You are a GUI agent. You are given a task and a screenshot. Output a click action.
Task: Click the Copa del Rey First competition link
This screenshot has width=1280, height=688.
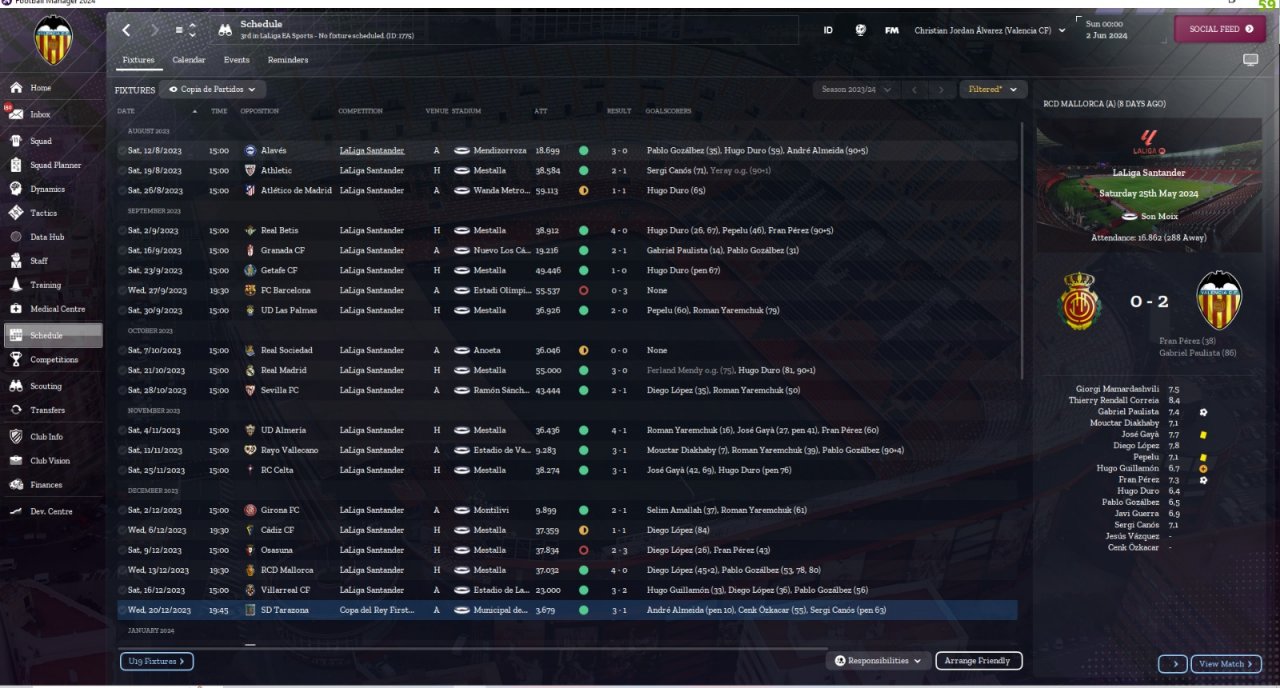pos(377,610)
